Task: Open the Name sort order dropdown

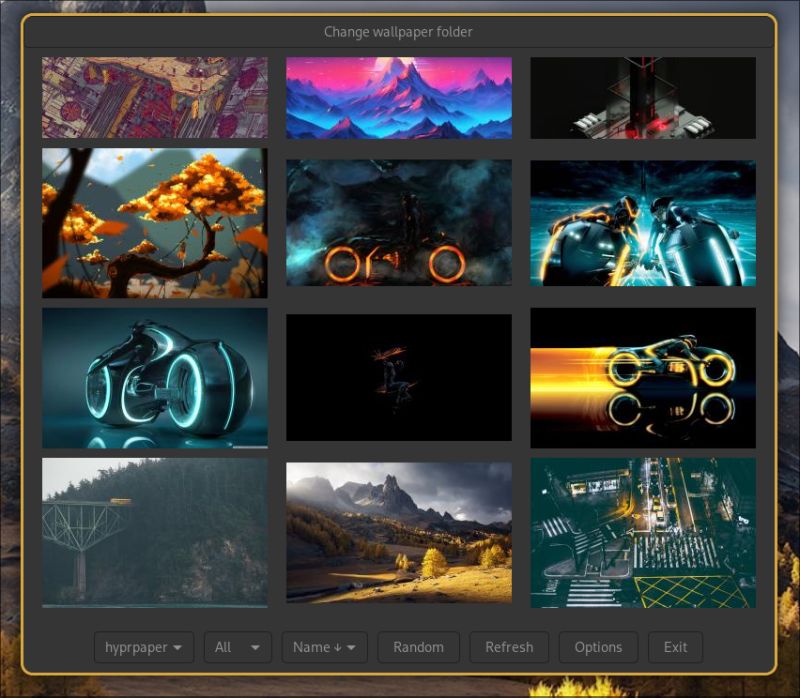Action: tap(323, 647)
